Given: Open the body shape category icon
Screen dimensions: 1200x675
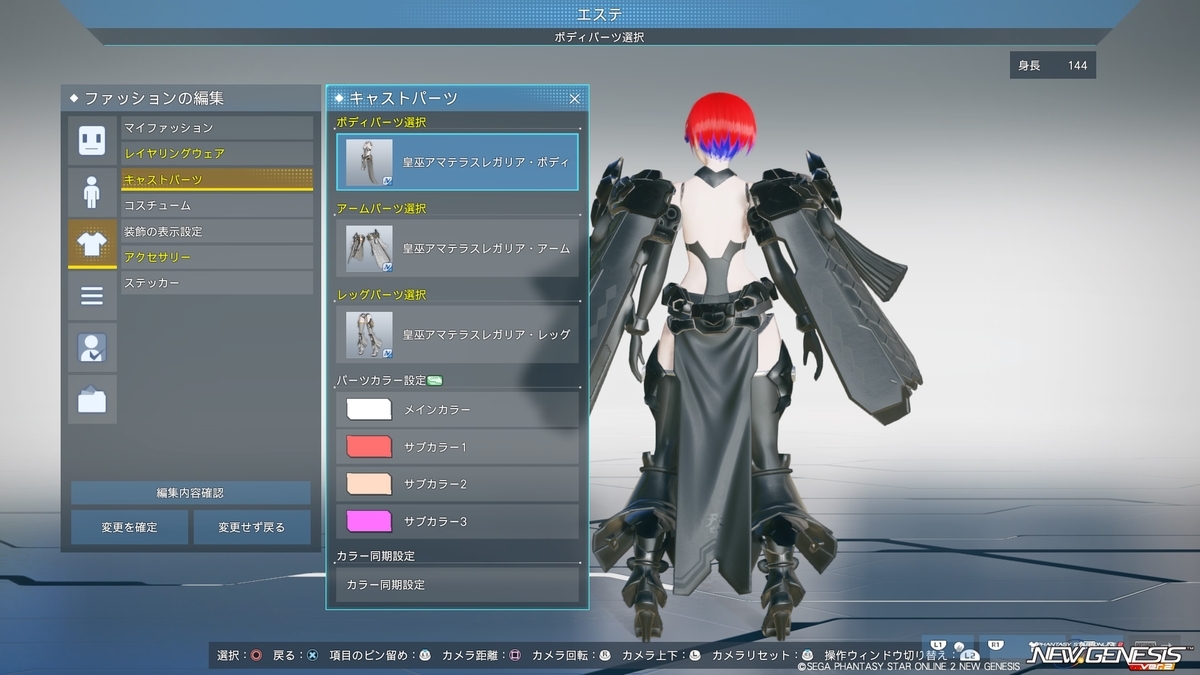Looking at the screenshot, I should click(92, 191).
